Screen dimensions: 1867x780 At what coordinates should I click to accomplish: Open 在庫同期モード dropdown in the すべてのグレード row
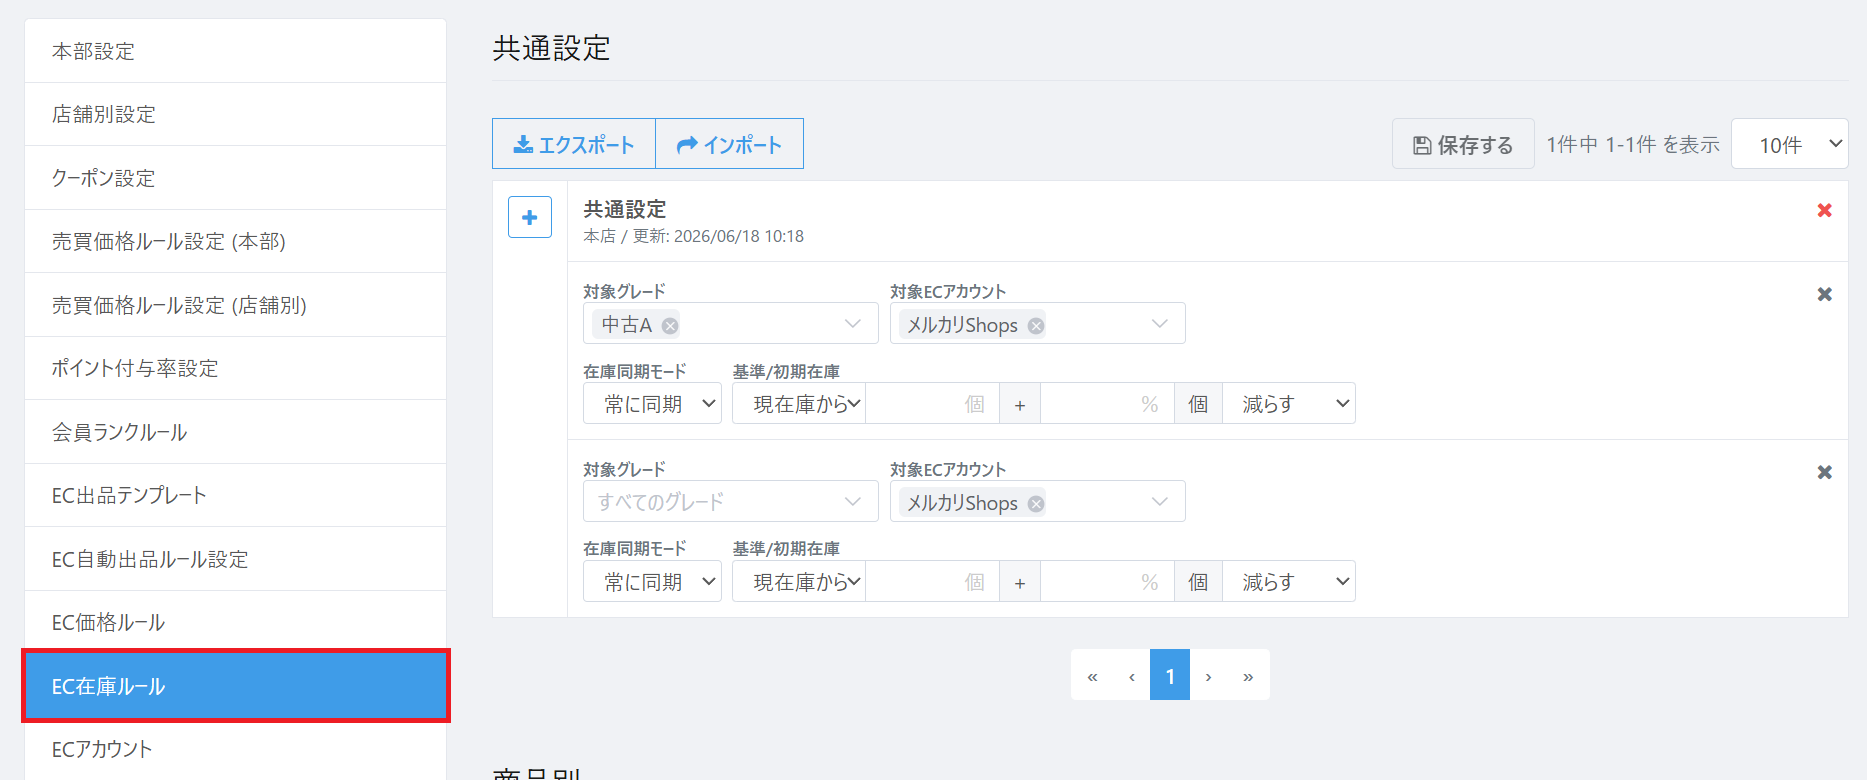tap(652, 581)
